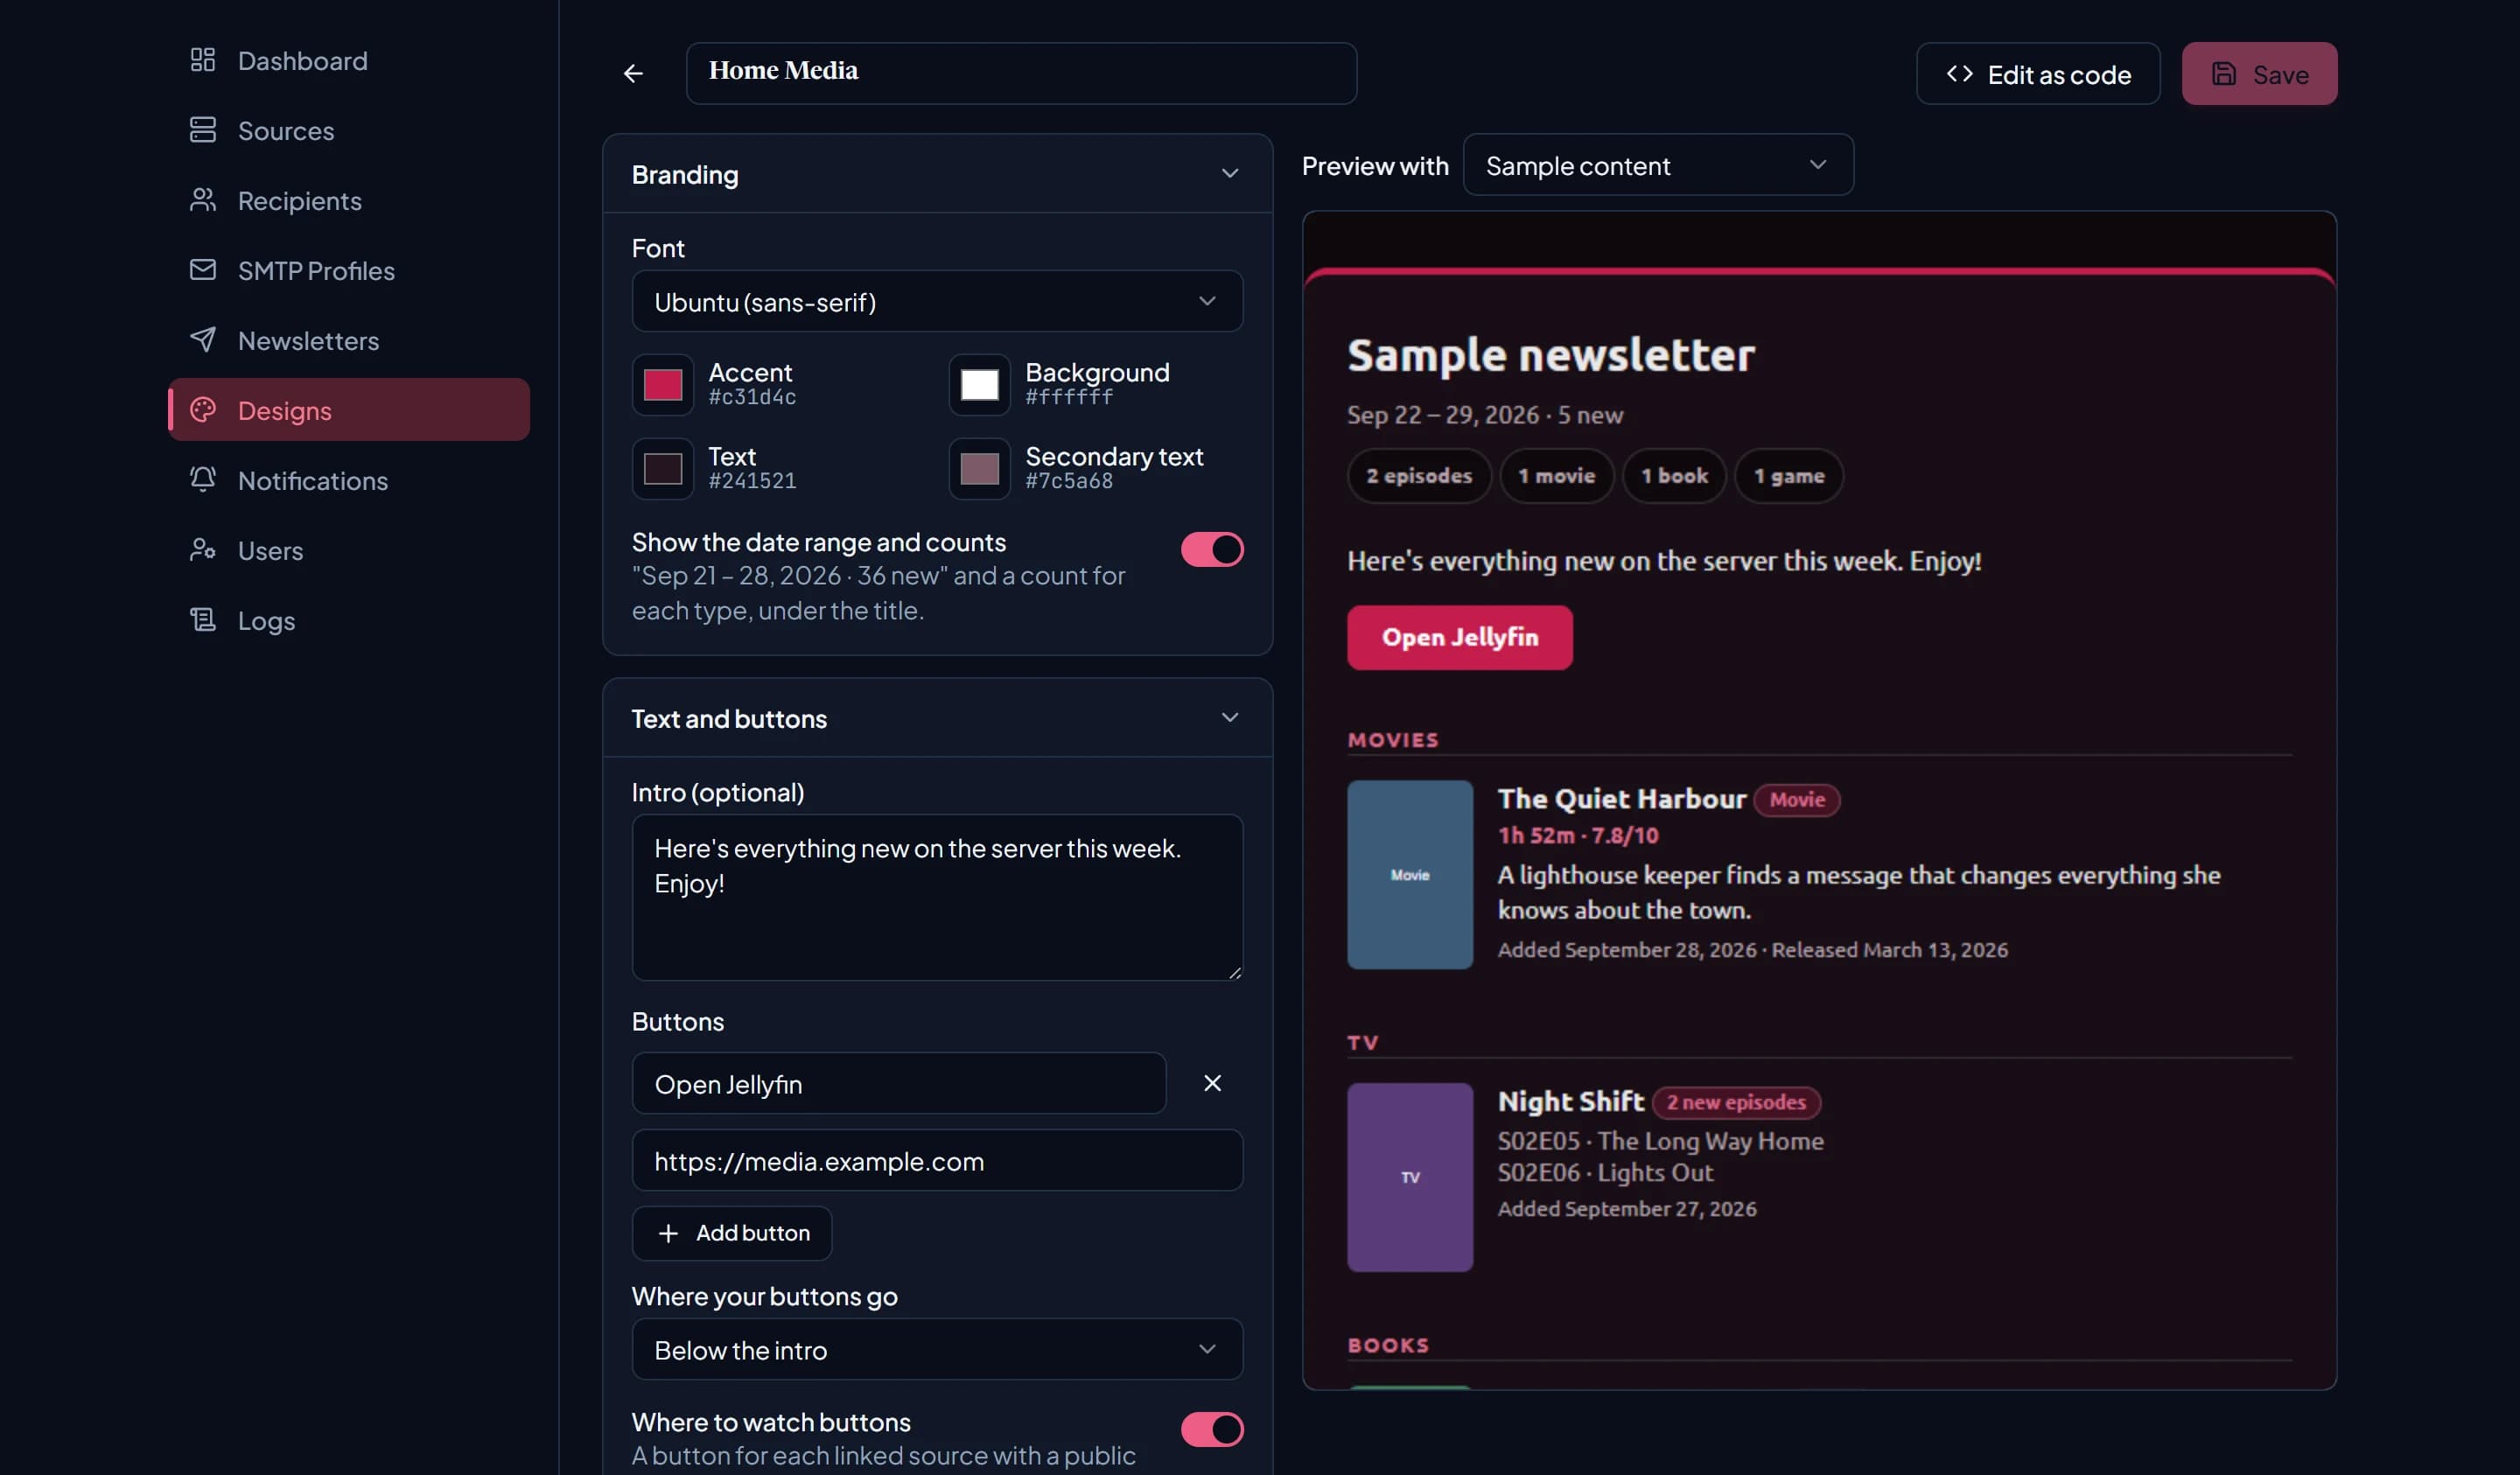The height and width of the screenshot is (1475, 2520).
Task: Open the Text color swatch
Action: click(663, 469)
